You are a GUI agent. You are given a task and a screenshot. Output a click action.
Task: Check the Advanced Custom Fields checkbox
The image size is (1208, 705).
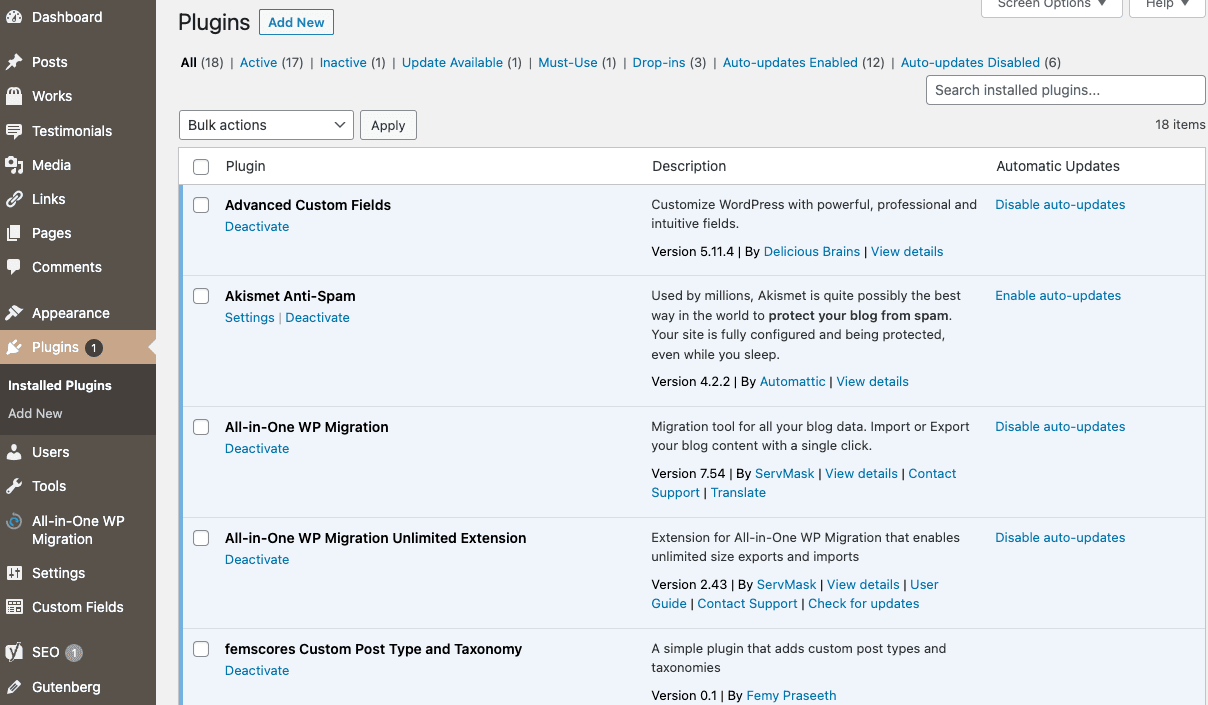tap(200, 205)
